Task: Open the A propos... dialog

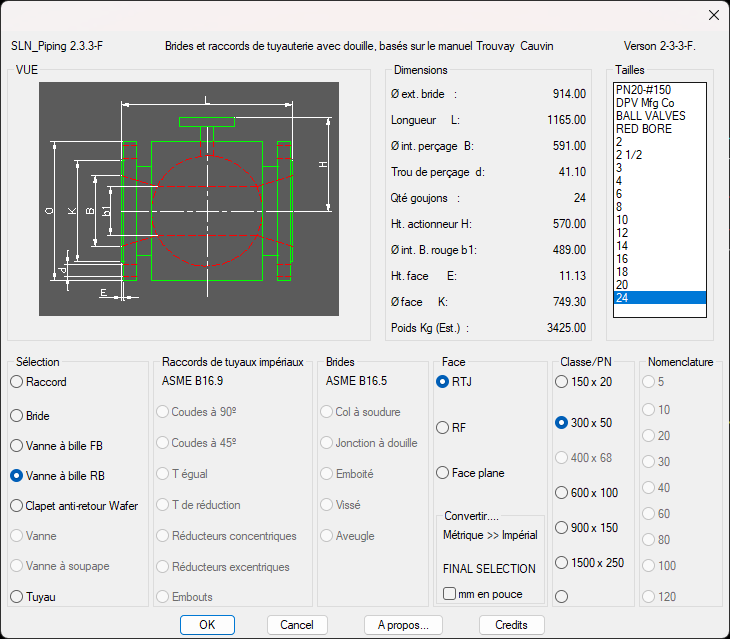Action: pos(403,625)
